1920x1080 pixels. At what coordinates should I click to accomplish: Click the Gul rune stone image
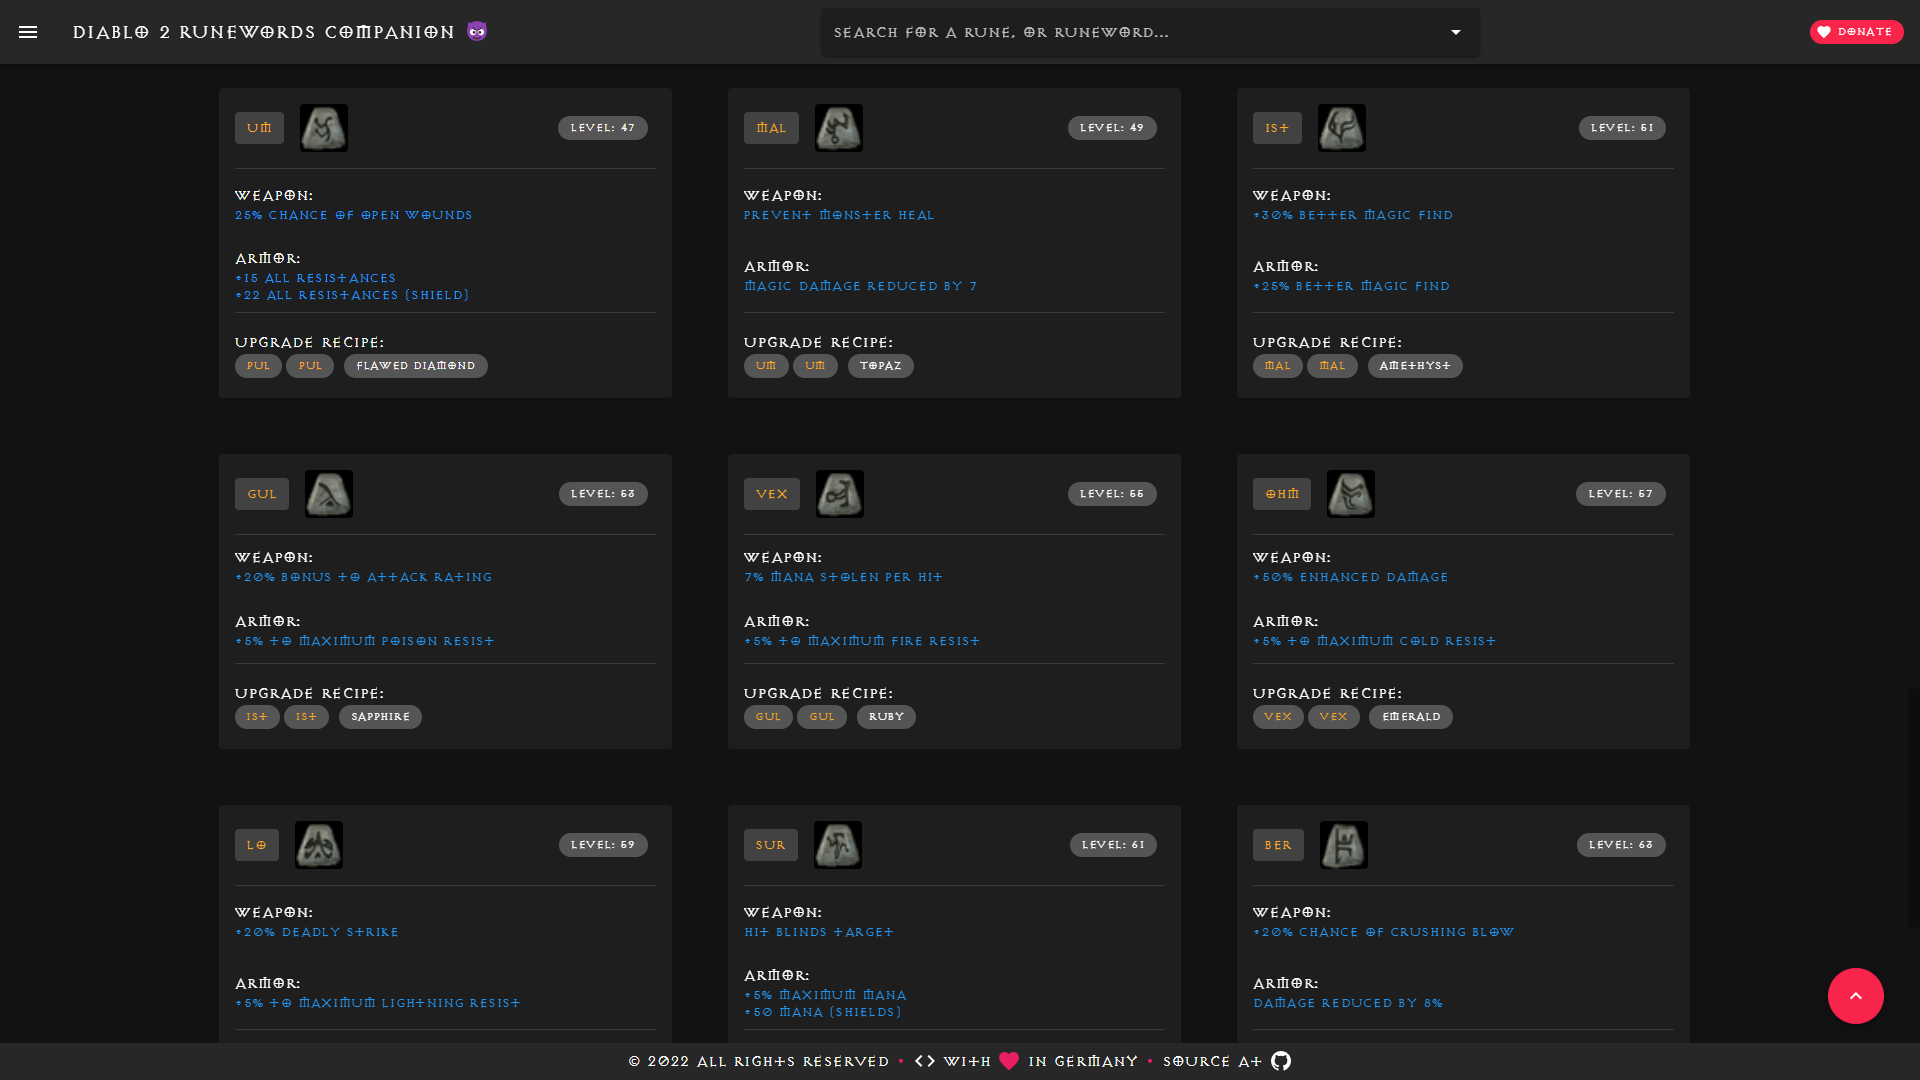pos(329,494)
